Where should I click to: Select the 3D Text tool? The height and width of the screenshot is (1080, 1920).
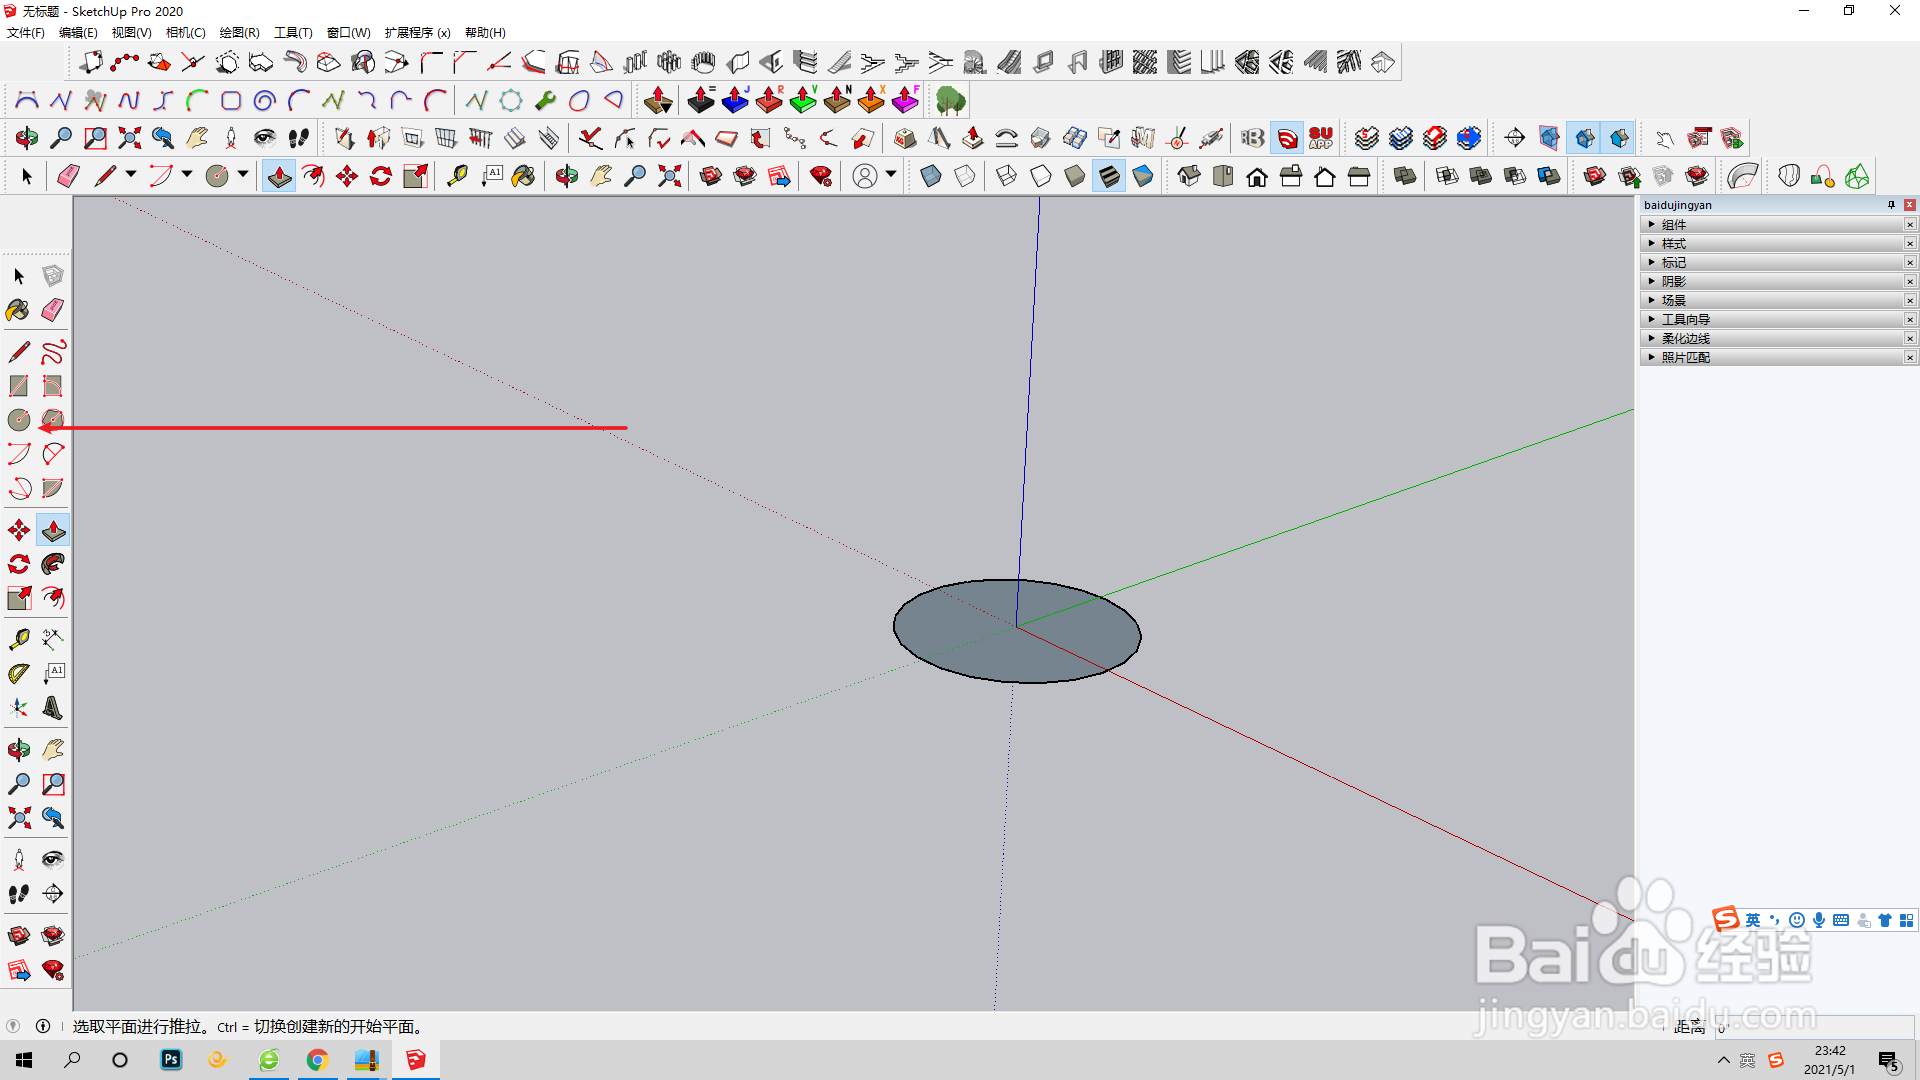pyautogui.click(x=53, y=709)
